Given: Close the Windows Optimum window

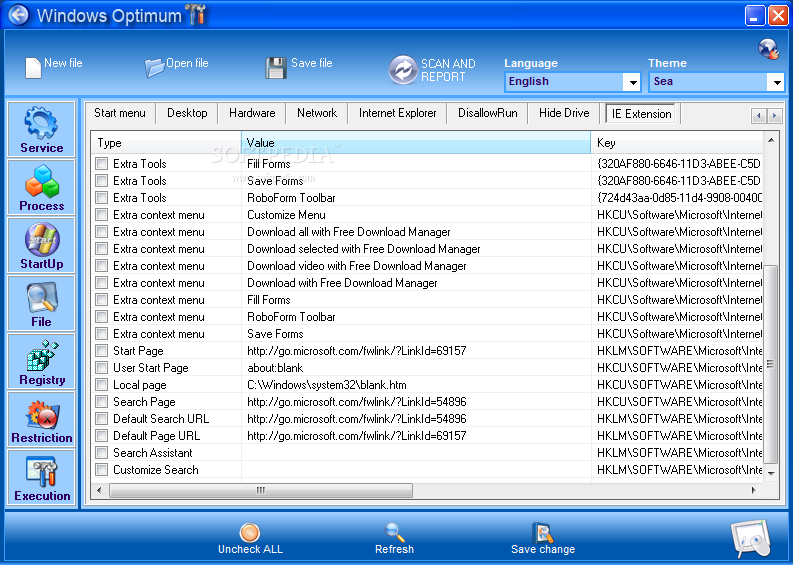Looking at the screenshot, I should pyautogui.click(x=777, y=15).
